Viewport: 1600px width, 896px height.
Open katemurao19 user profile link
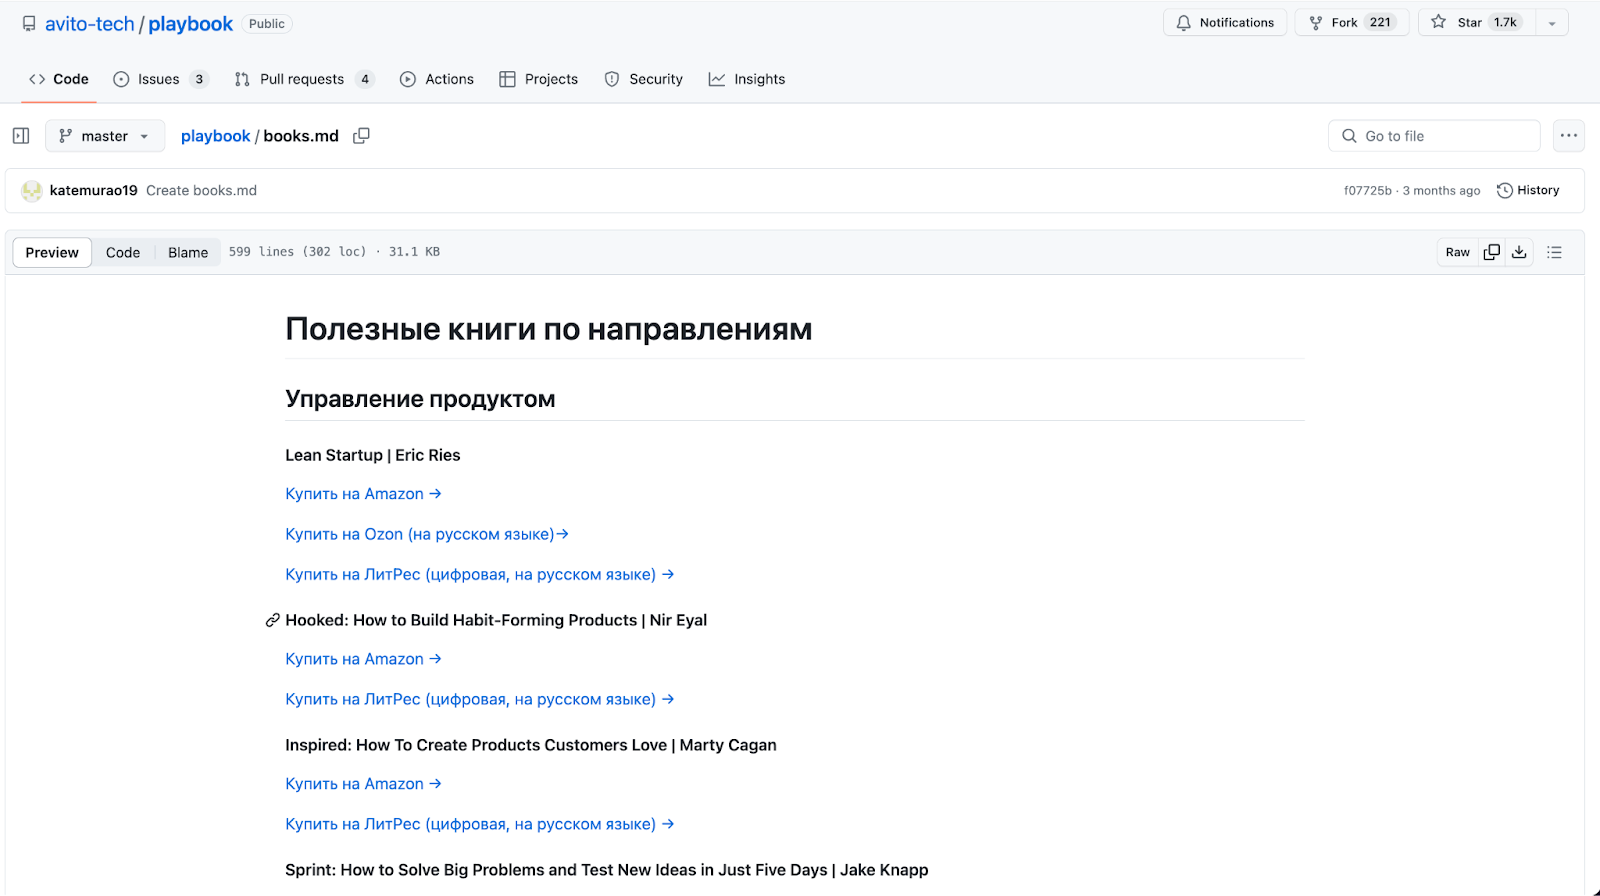pos(94,190)
